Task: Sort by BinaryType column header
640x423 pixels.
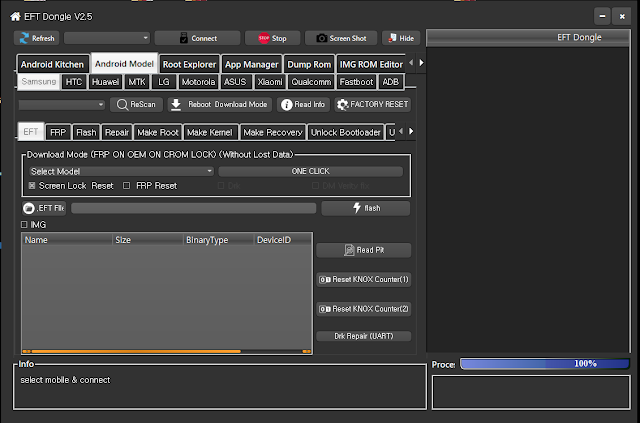Action: [219, 240]
